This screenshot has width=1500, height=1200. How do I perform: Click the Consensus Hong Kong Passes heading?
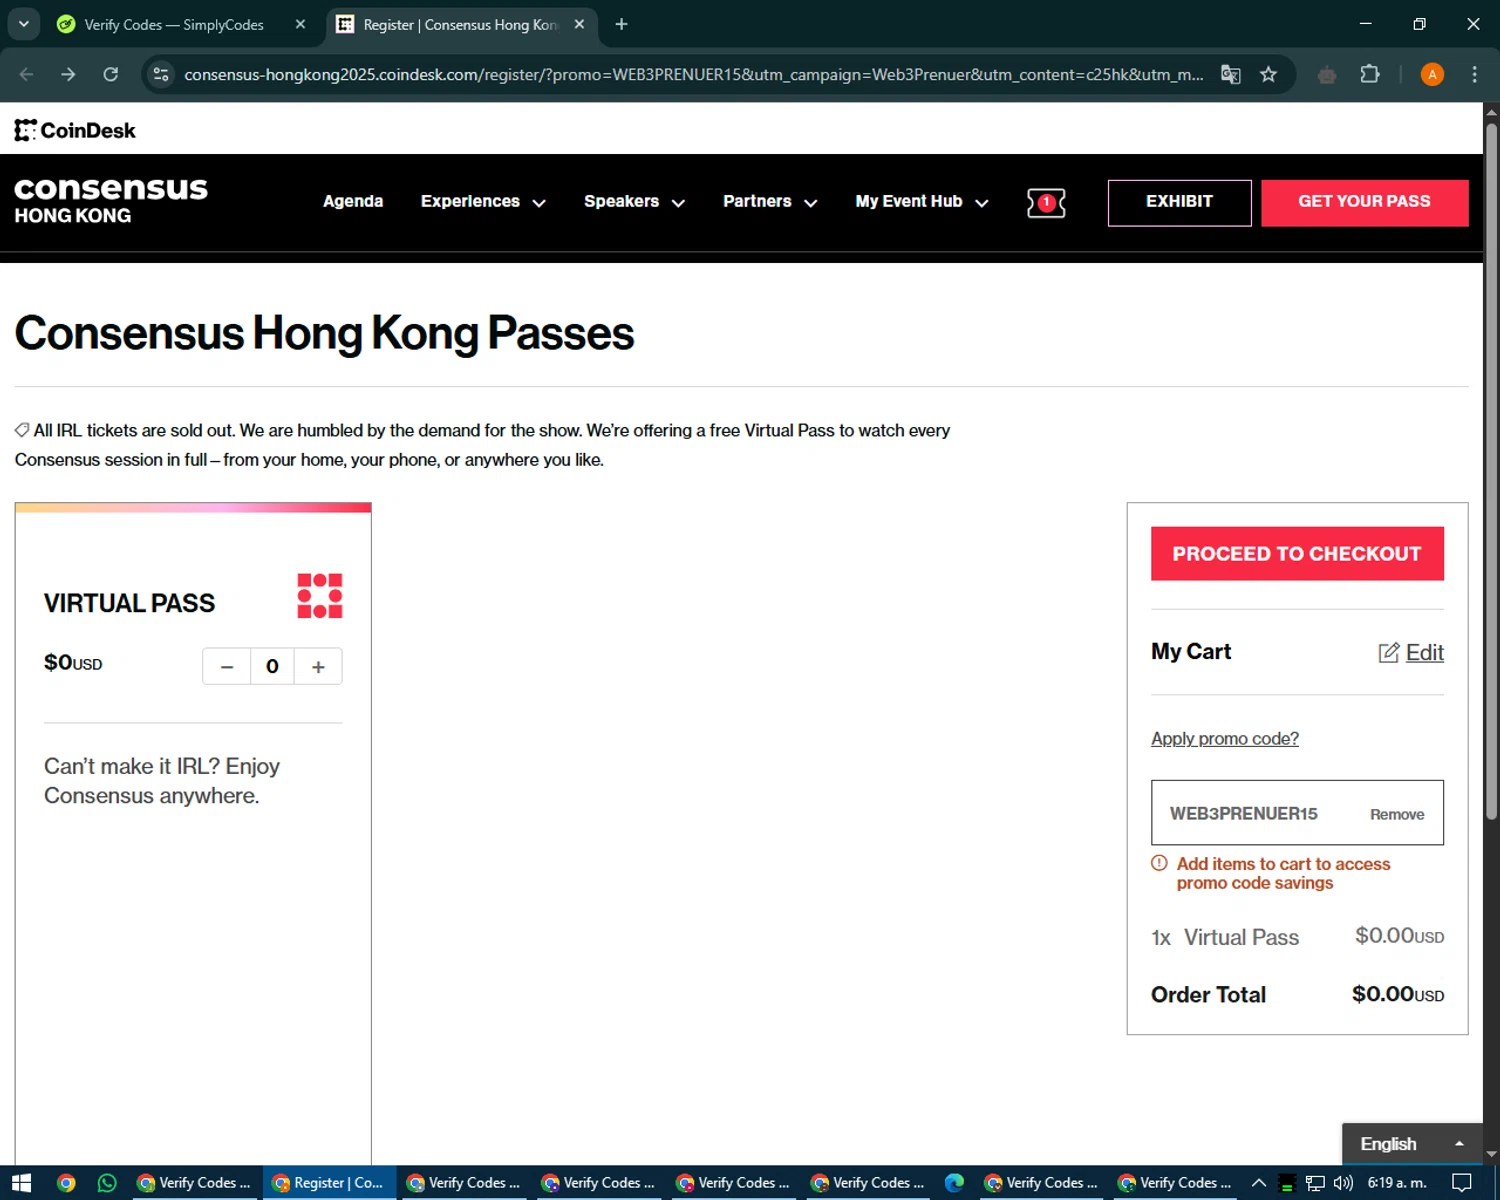[x=324, y=333]
